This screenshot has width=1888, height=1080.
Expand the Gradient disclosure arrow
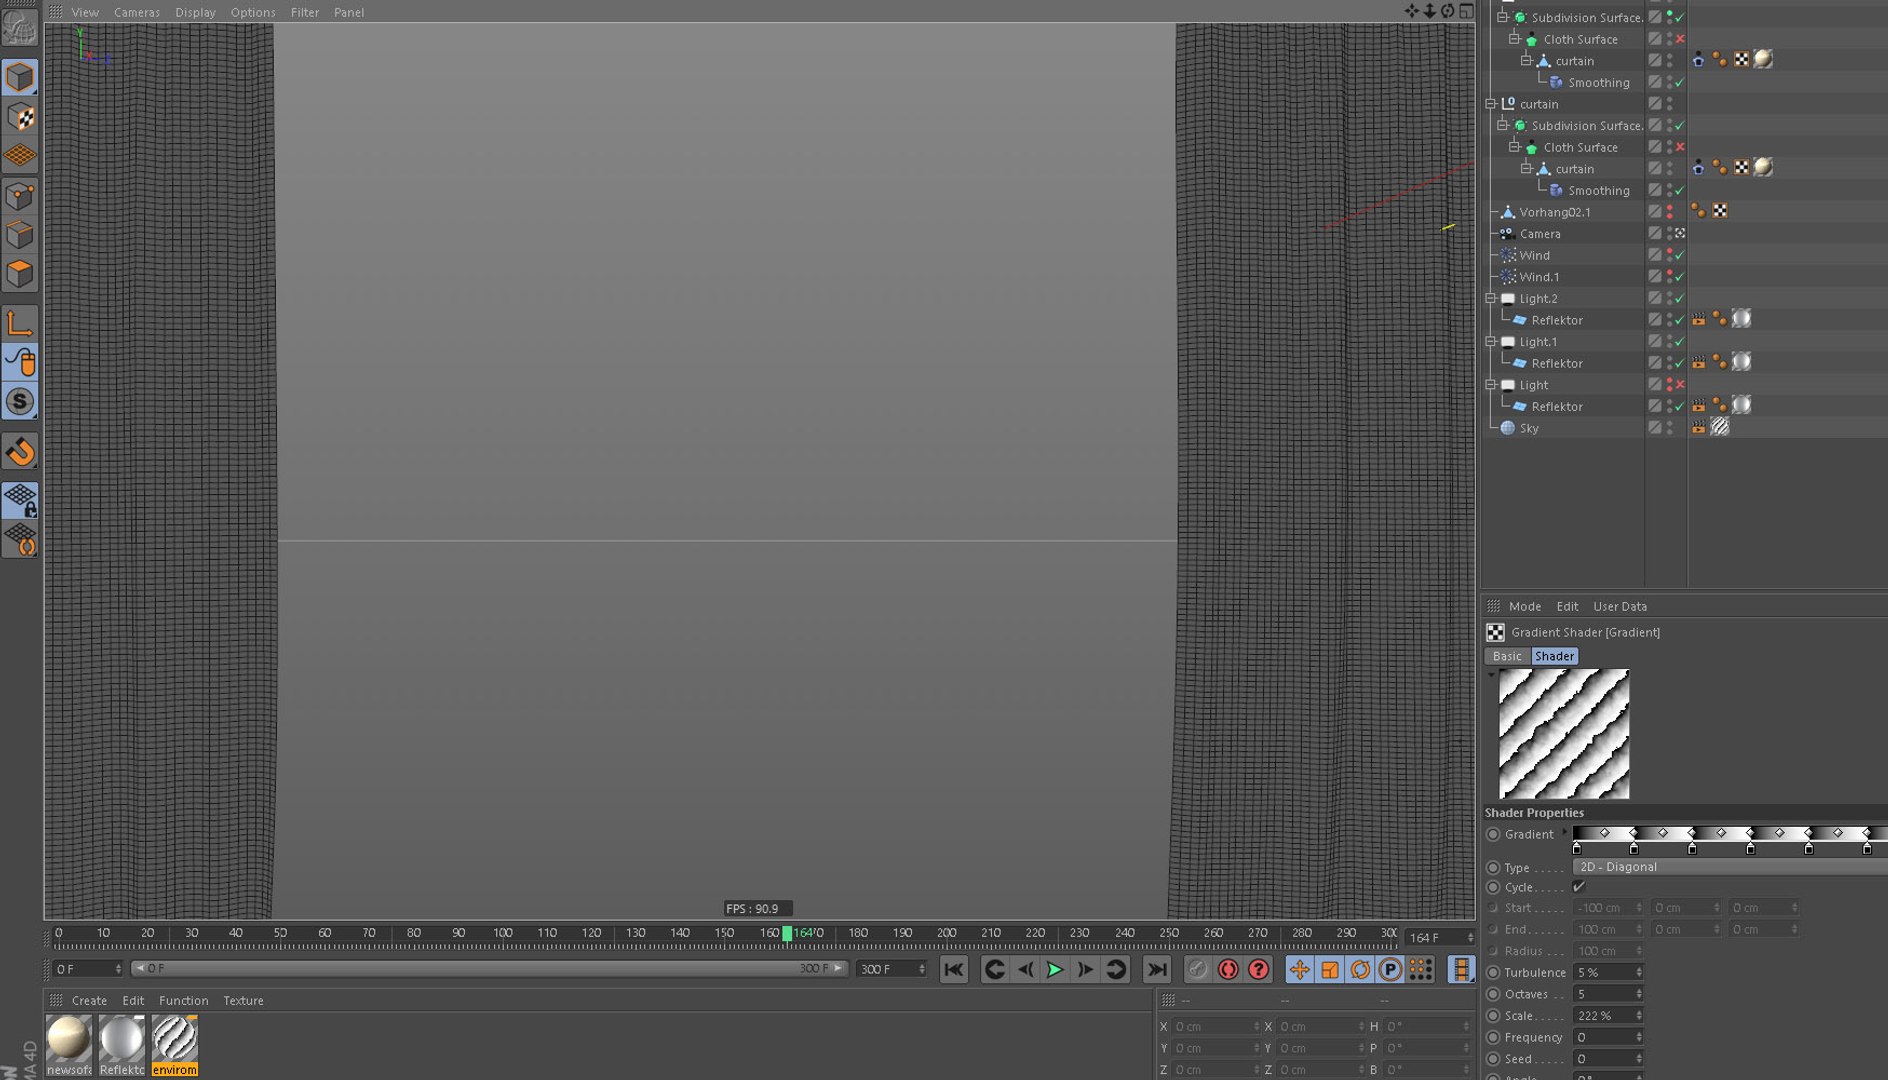click(1565, 832)
